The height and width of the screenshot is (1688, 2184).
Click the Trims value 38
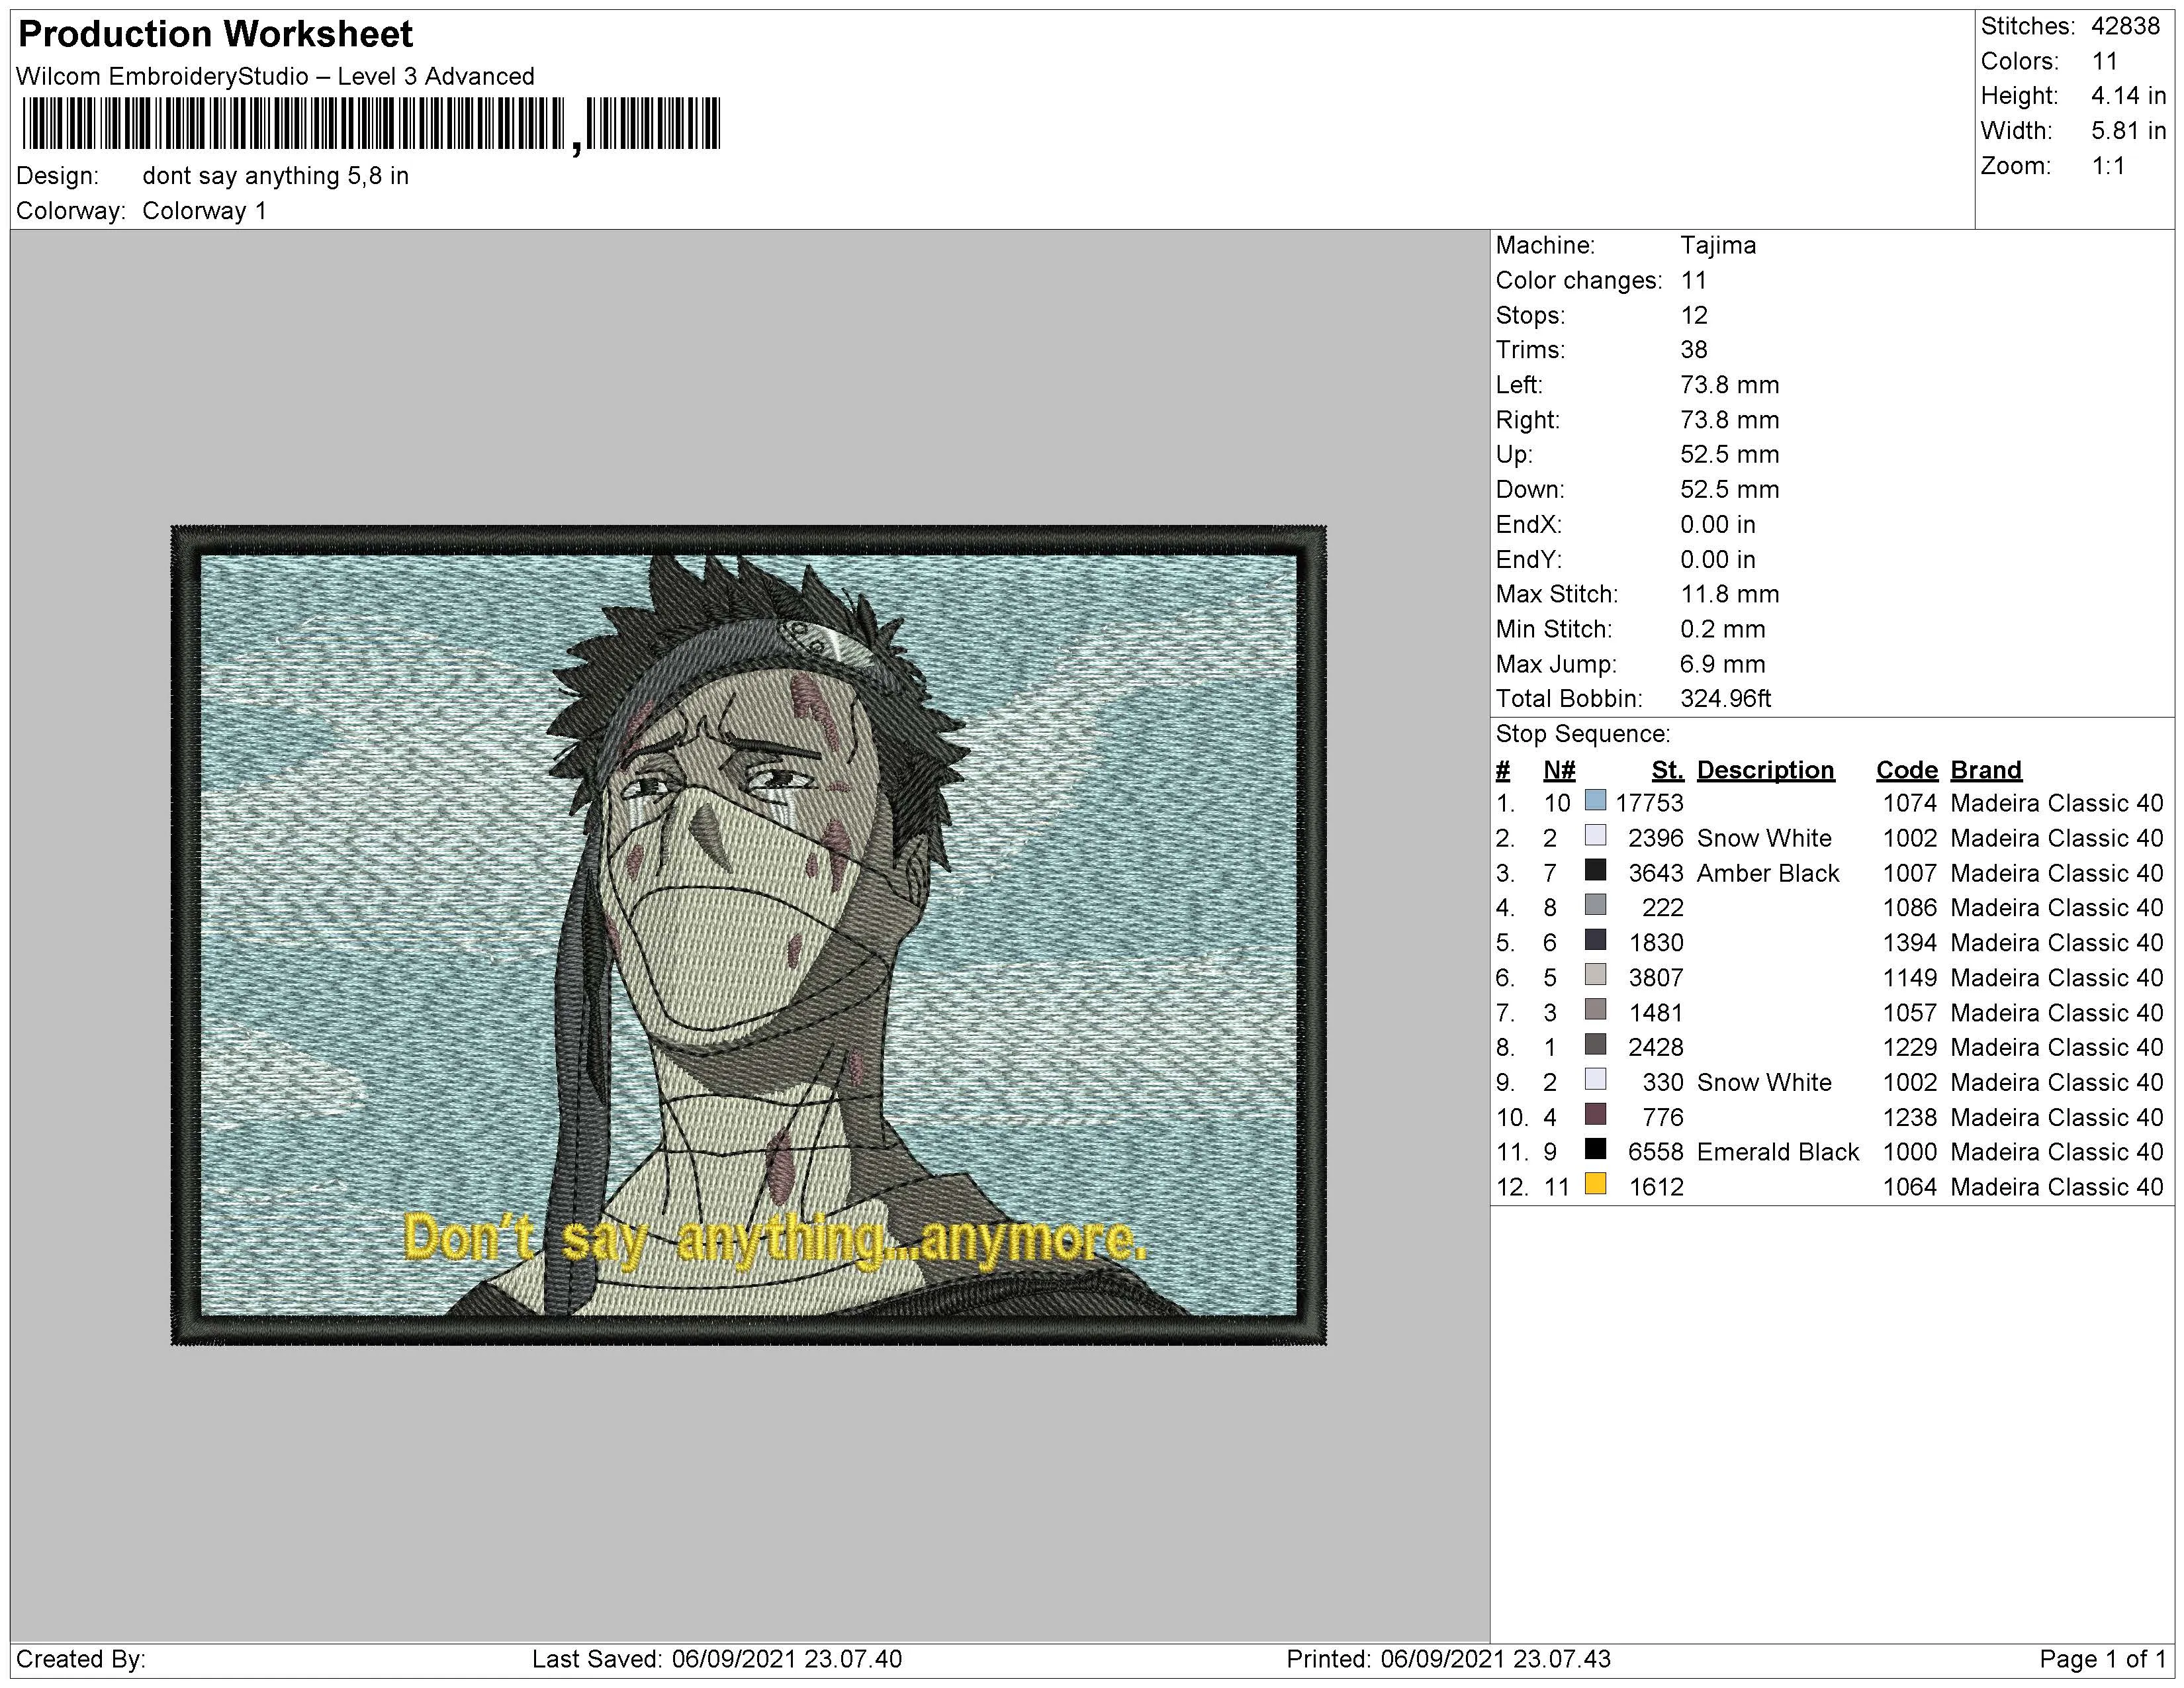point(1693,350)
